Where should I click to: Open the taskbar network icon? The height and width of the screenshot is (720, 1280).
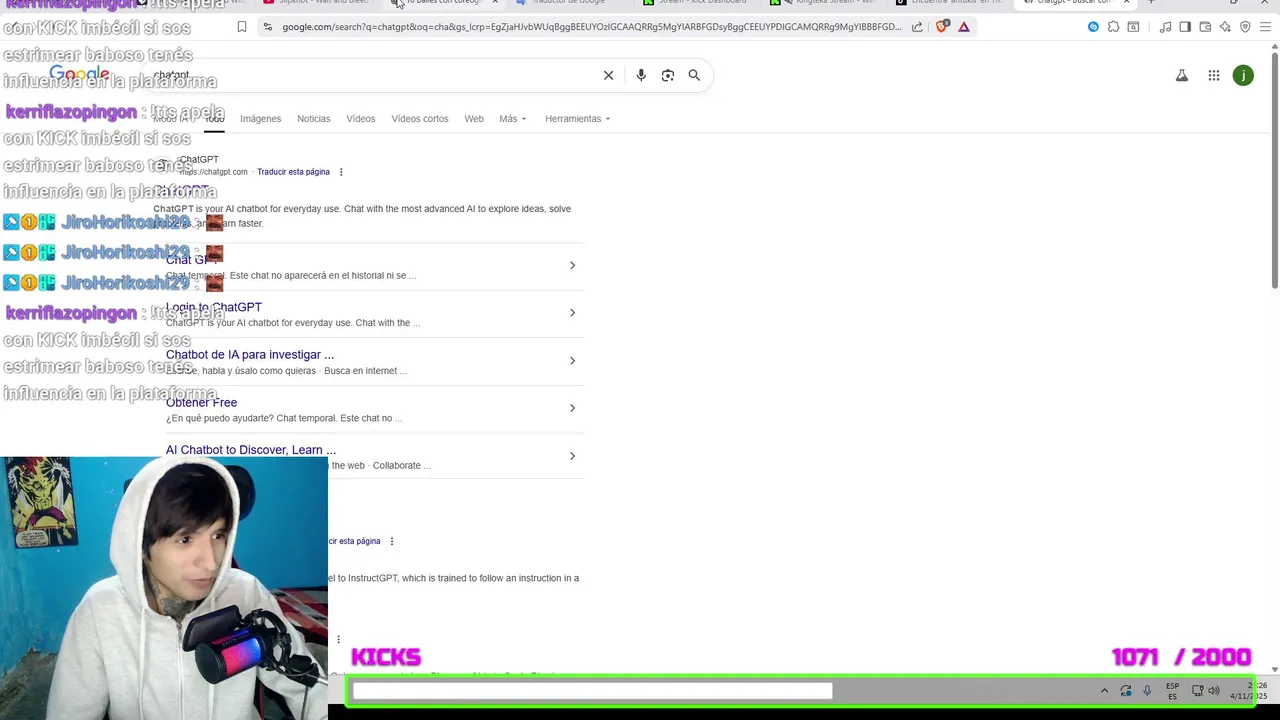(x=1197, y=690)
